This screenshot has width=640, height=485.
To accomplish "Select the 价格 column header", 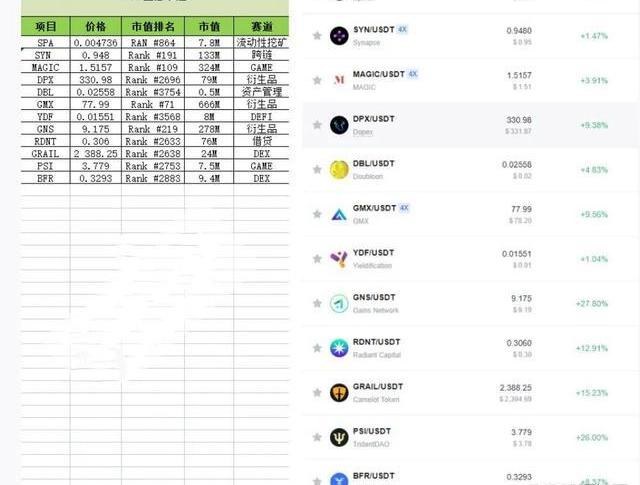I will [x=96, y=27].
